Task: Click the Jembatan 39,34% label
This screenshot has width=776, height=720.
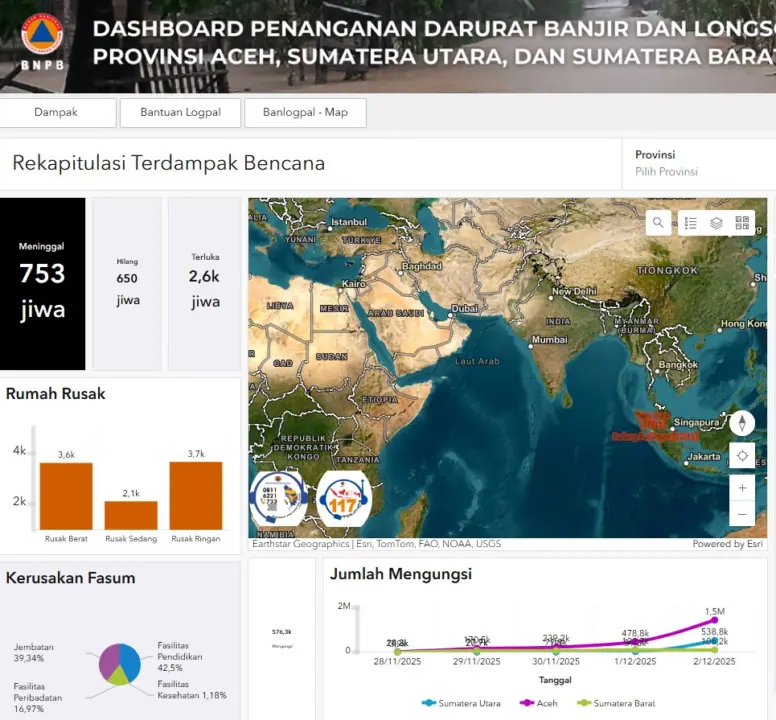Action: [33, 652]
